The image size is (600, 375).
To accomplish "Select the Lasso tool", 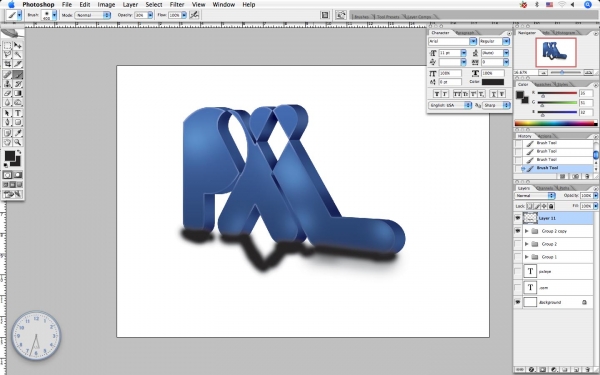I will tap(7, 55).
